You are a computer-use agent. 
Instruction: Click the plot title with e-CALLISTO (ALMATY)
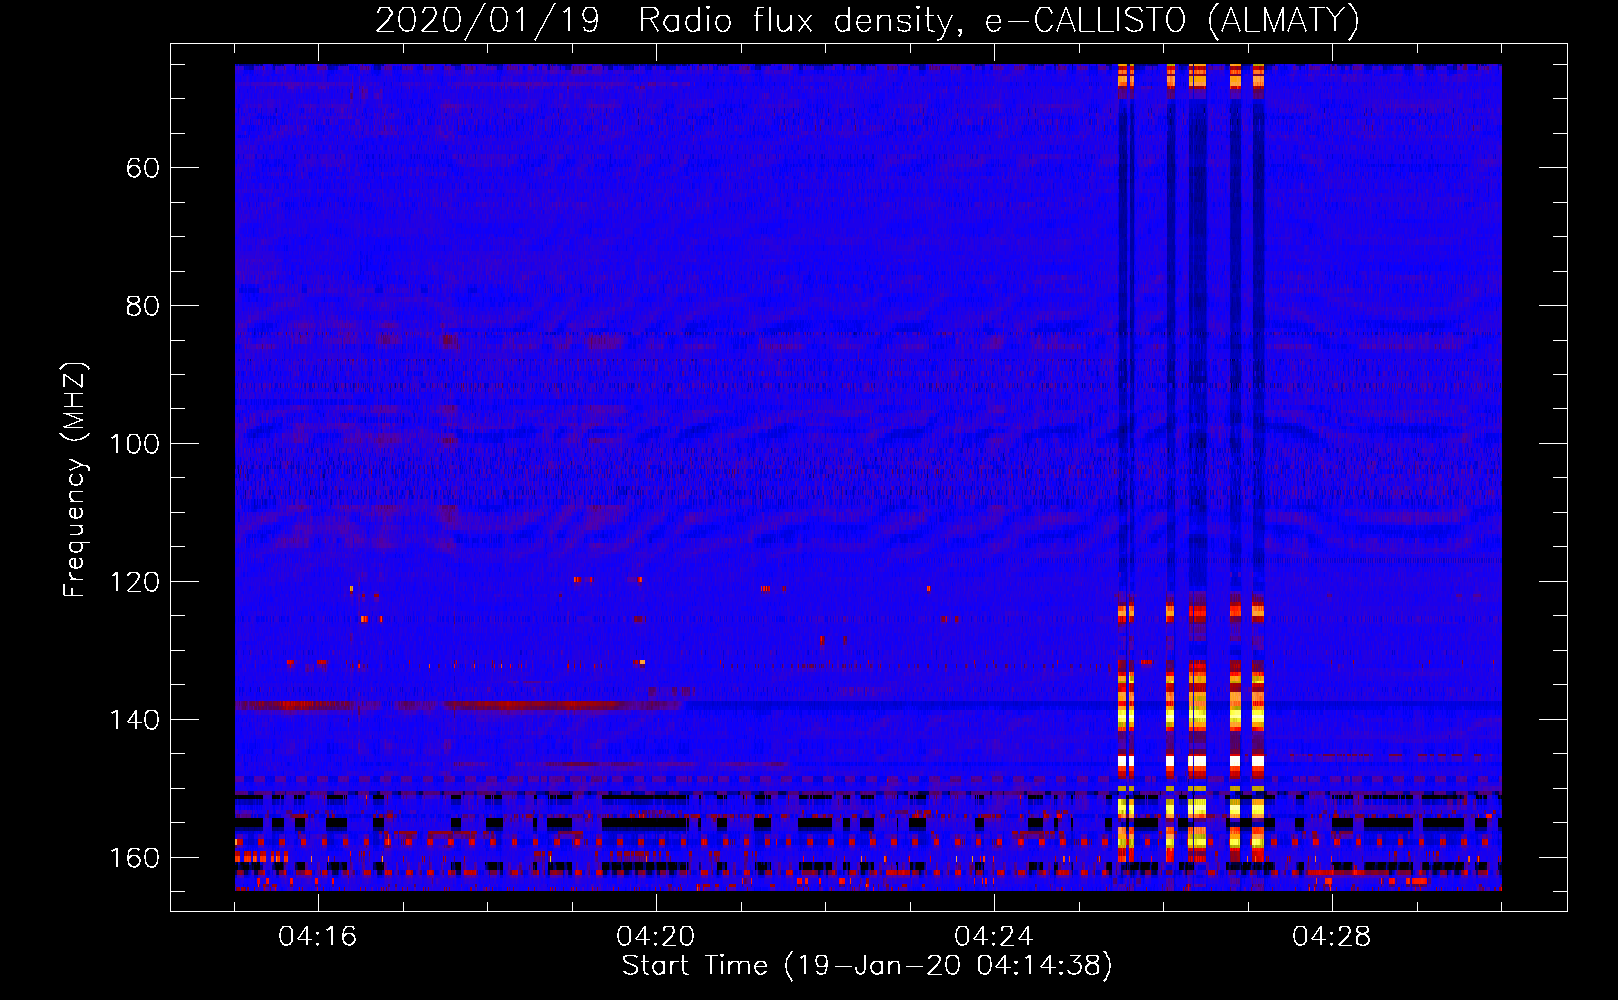(x=867, y=20)
